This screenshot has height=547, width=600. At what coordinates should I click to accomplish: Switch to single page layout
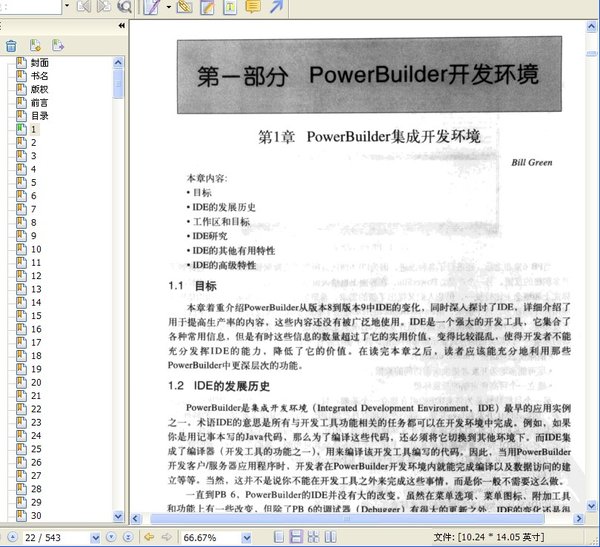pos(279,537)
